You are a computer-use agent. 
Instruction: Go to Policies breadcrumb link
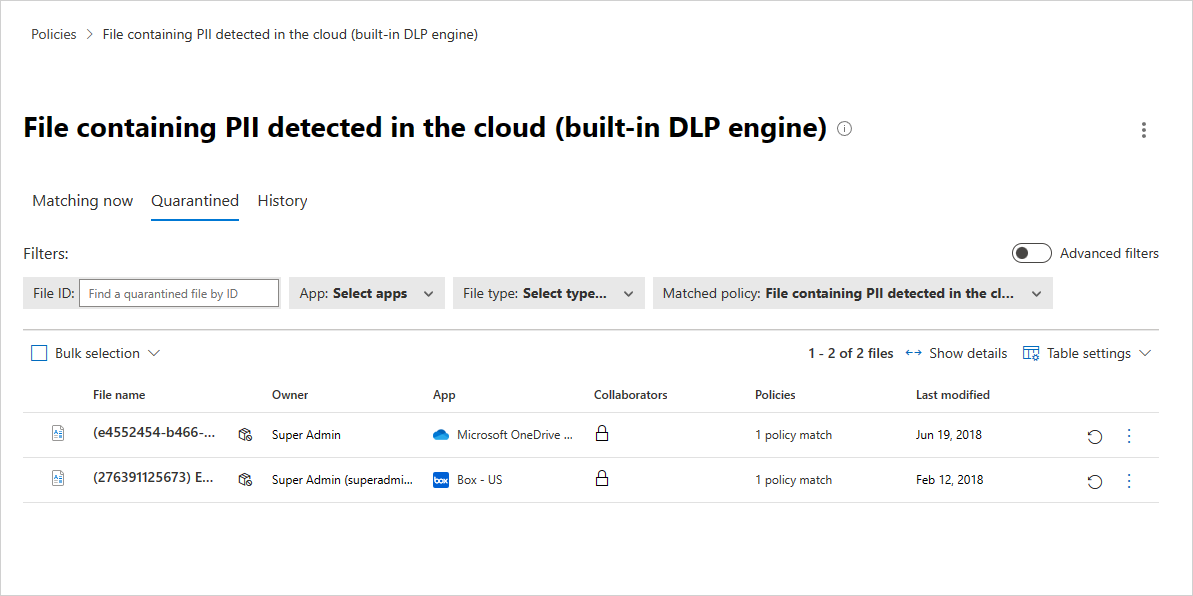tap(53, 34)
